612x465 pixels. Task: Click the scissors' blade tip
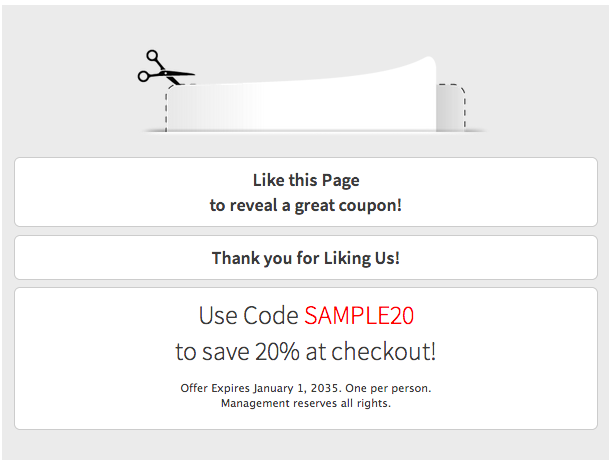click(x=190, y=73)
